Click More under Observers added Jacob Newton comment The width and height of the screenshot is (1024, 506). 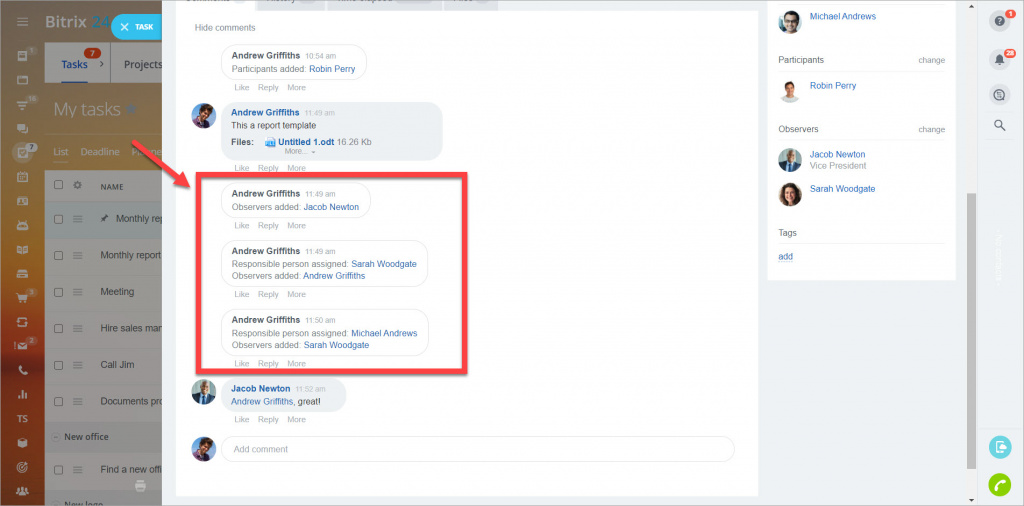[296, 226]
